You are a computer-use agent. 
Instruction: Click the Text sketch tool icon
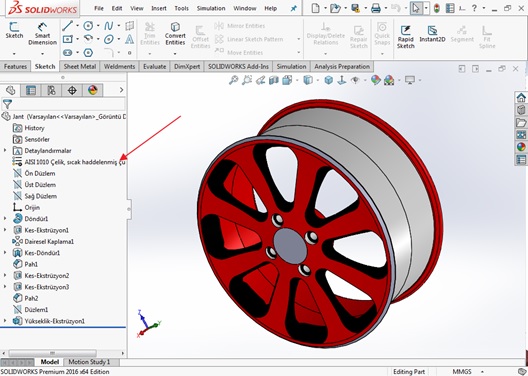(129, 39)
